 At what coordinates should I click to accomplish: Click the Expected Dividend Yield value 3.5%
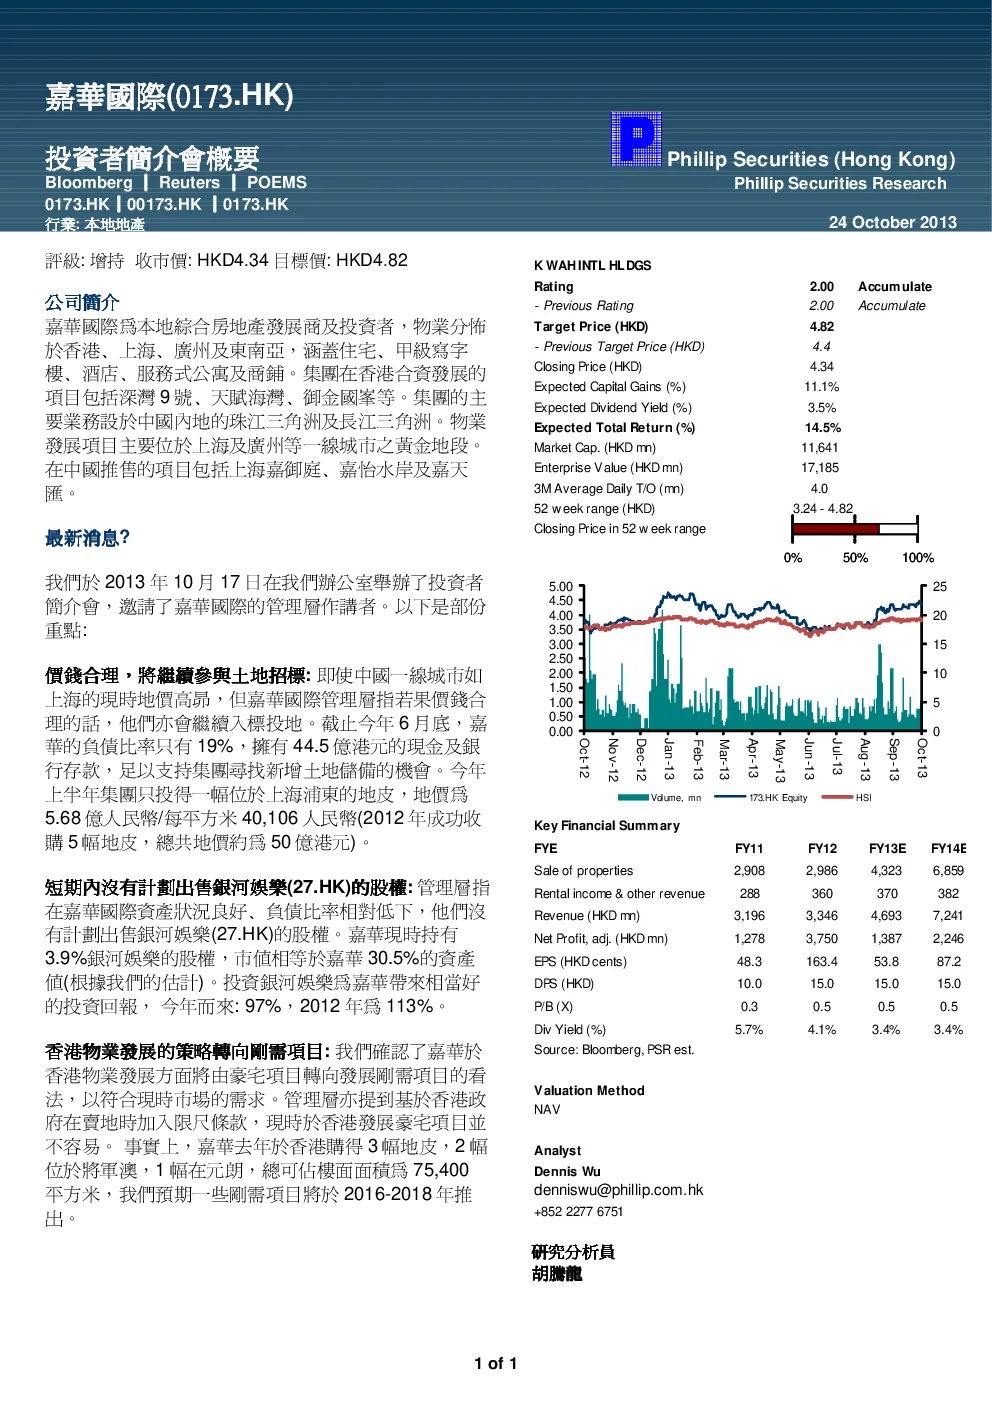[822, 408]
